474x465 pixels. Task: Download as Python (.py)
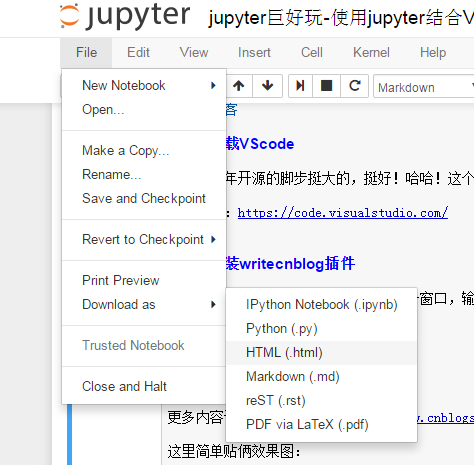point(321,329)
